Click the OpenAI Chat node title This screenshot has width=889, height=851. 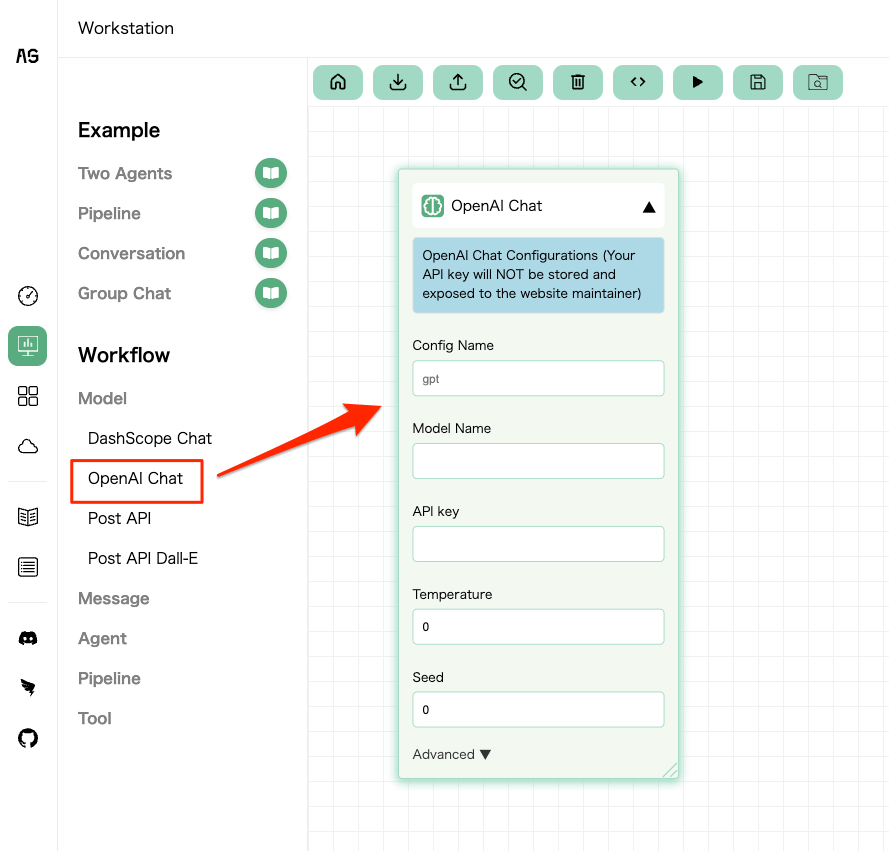497,206
